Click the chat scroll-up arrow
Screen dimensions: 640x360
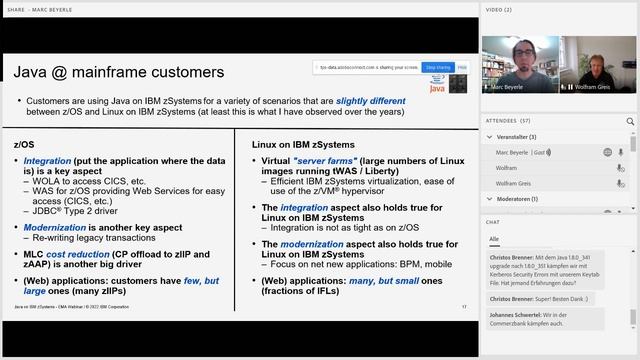tap(633, 252)
